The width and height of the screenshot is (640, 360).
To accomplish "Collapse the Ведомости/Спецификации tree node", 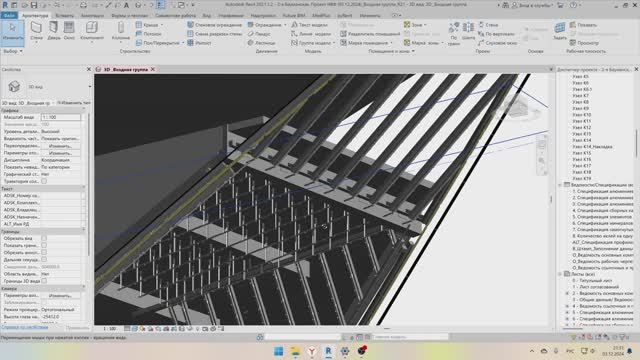I will coord(560,185).
